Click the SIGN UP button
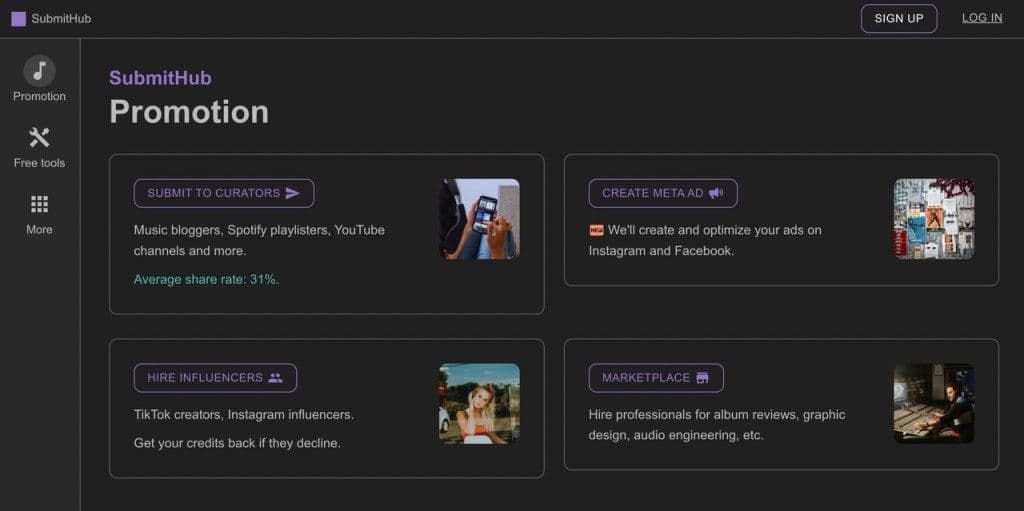Screen dimensions: 1024x511 tap(899, 18)
